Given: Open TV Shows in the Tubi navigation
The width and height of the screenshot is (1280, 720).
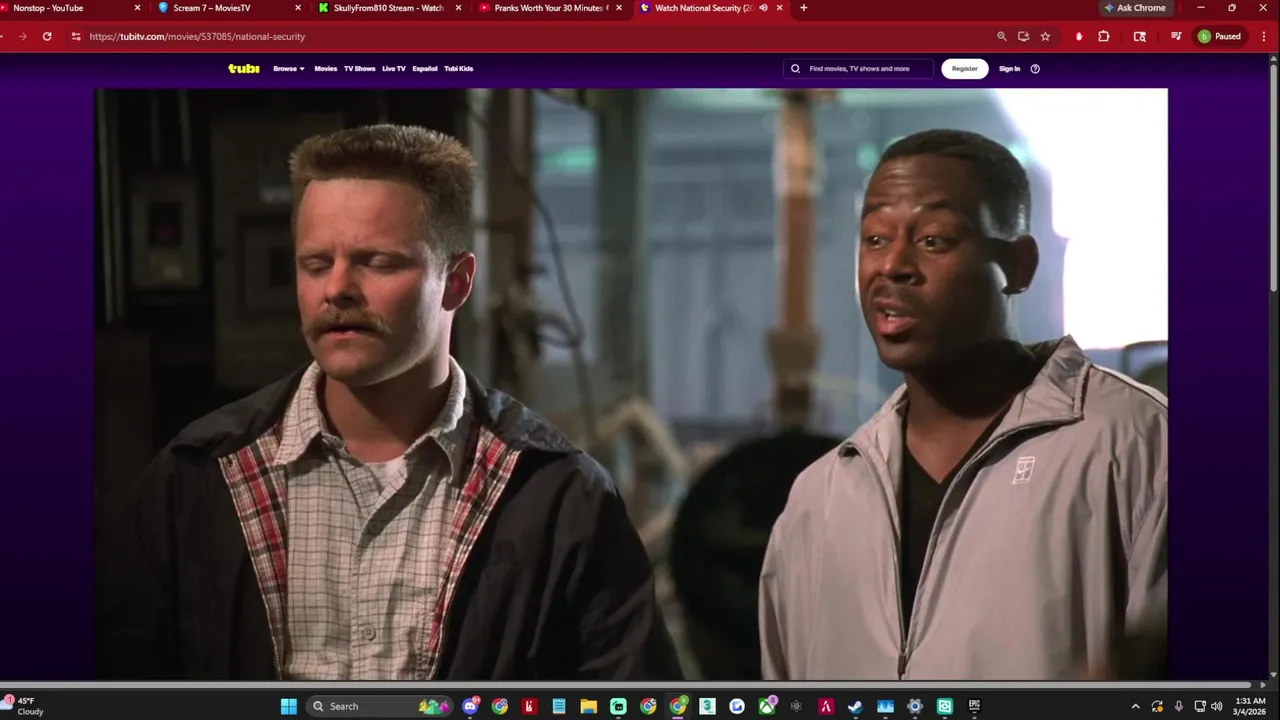Looking at the screenshot, I should 359,69.
